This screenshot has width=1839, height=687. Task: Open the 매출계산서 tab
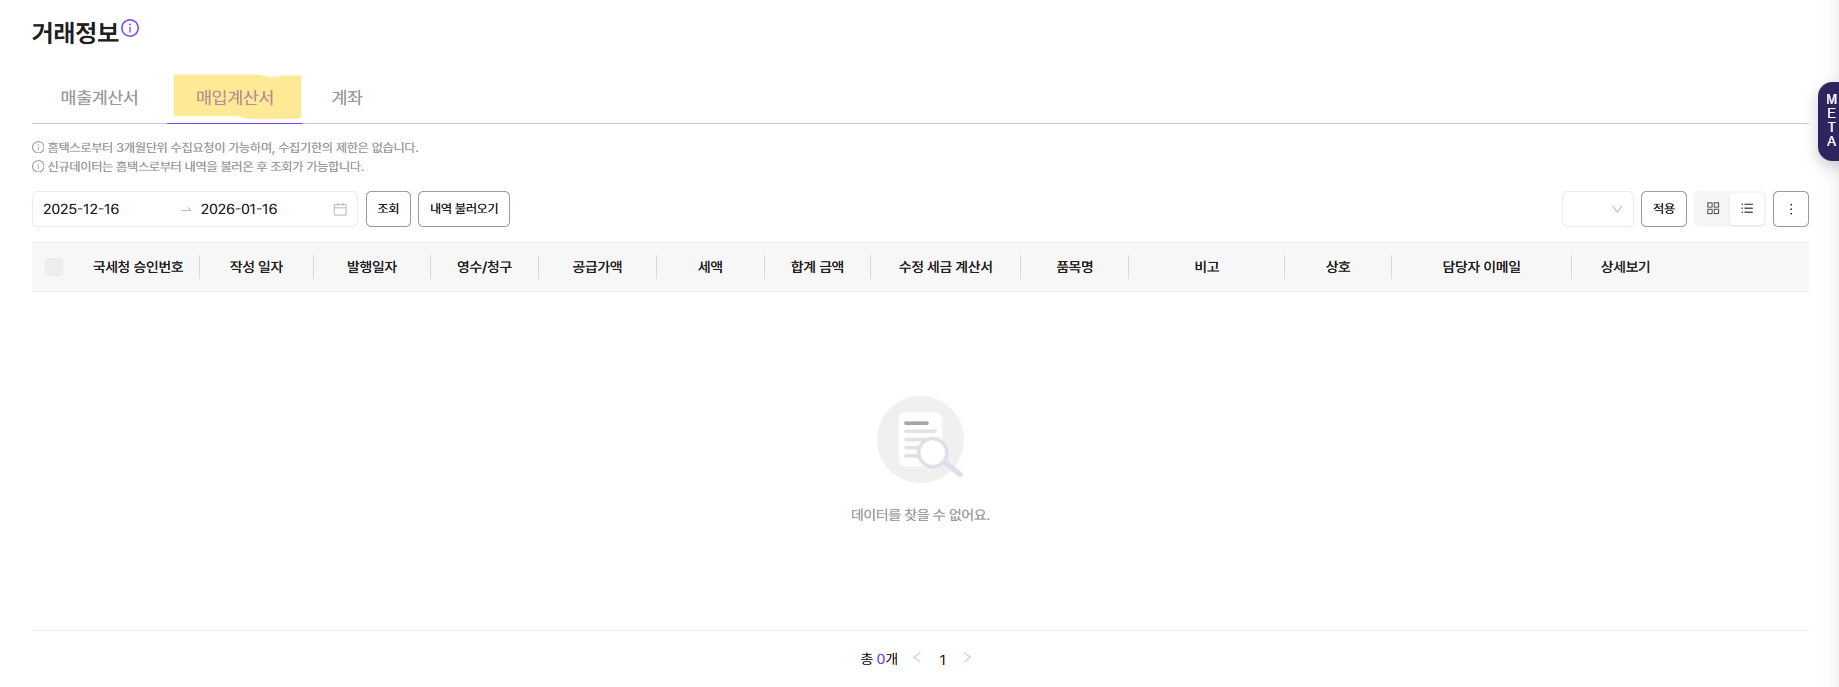(99, 98)
